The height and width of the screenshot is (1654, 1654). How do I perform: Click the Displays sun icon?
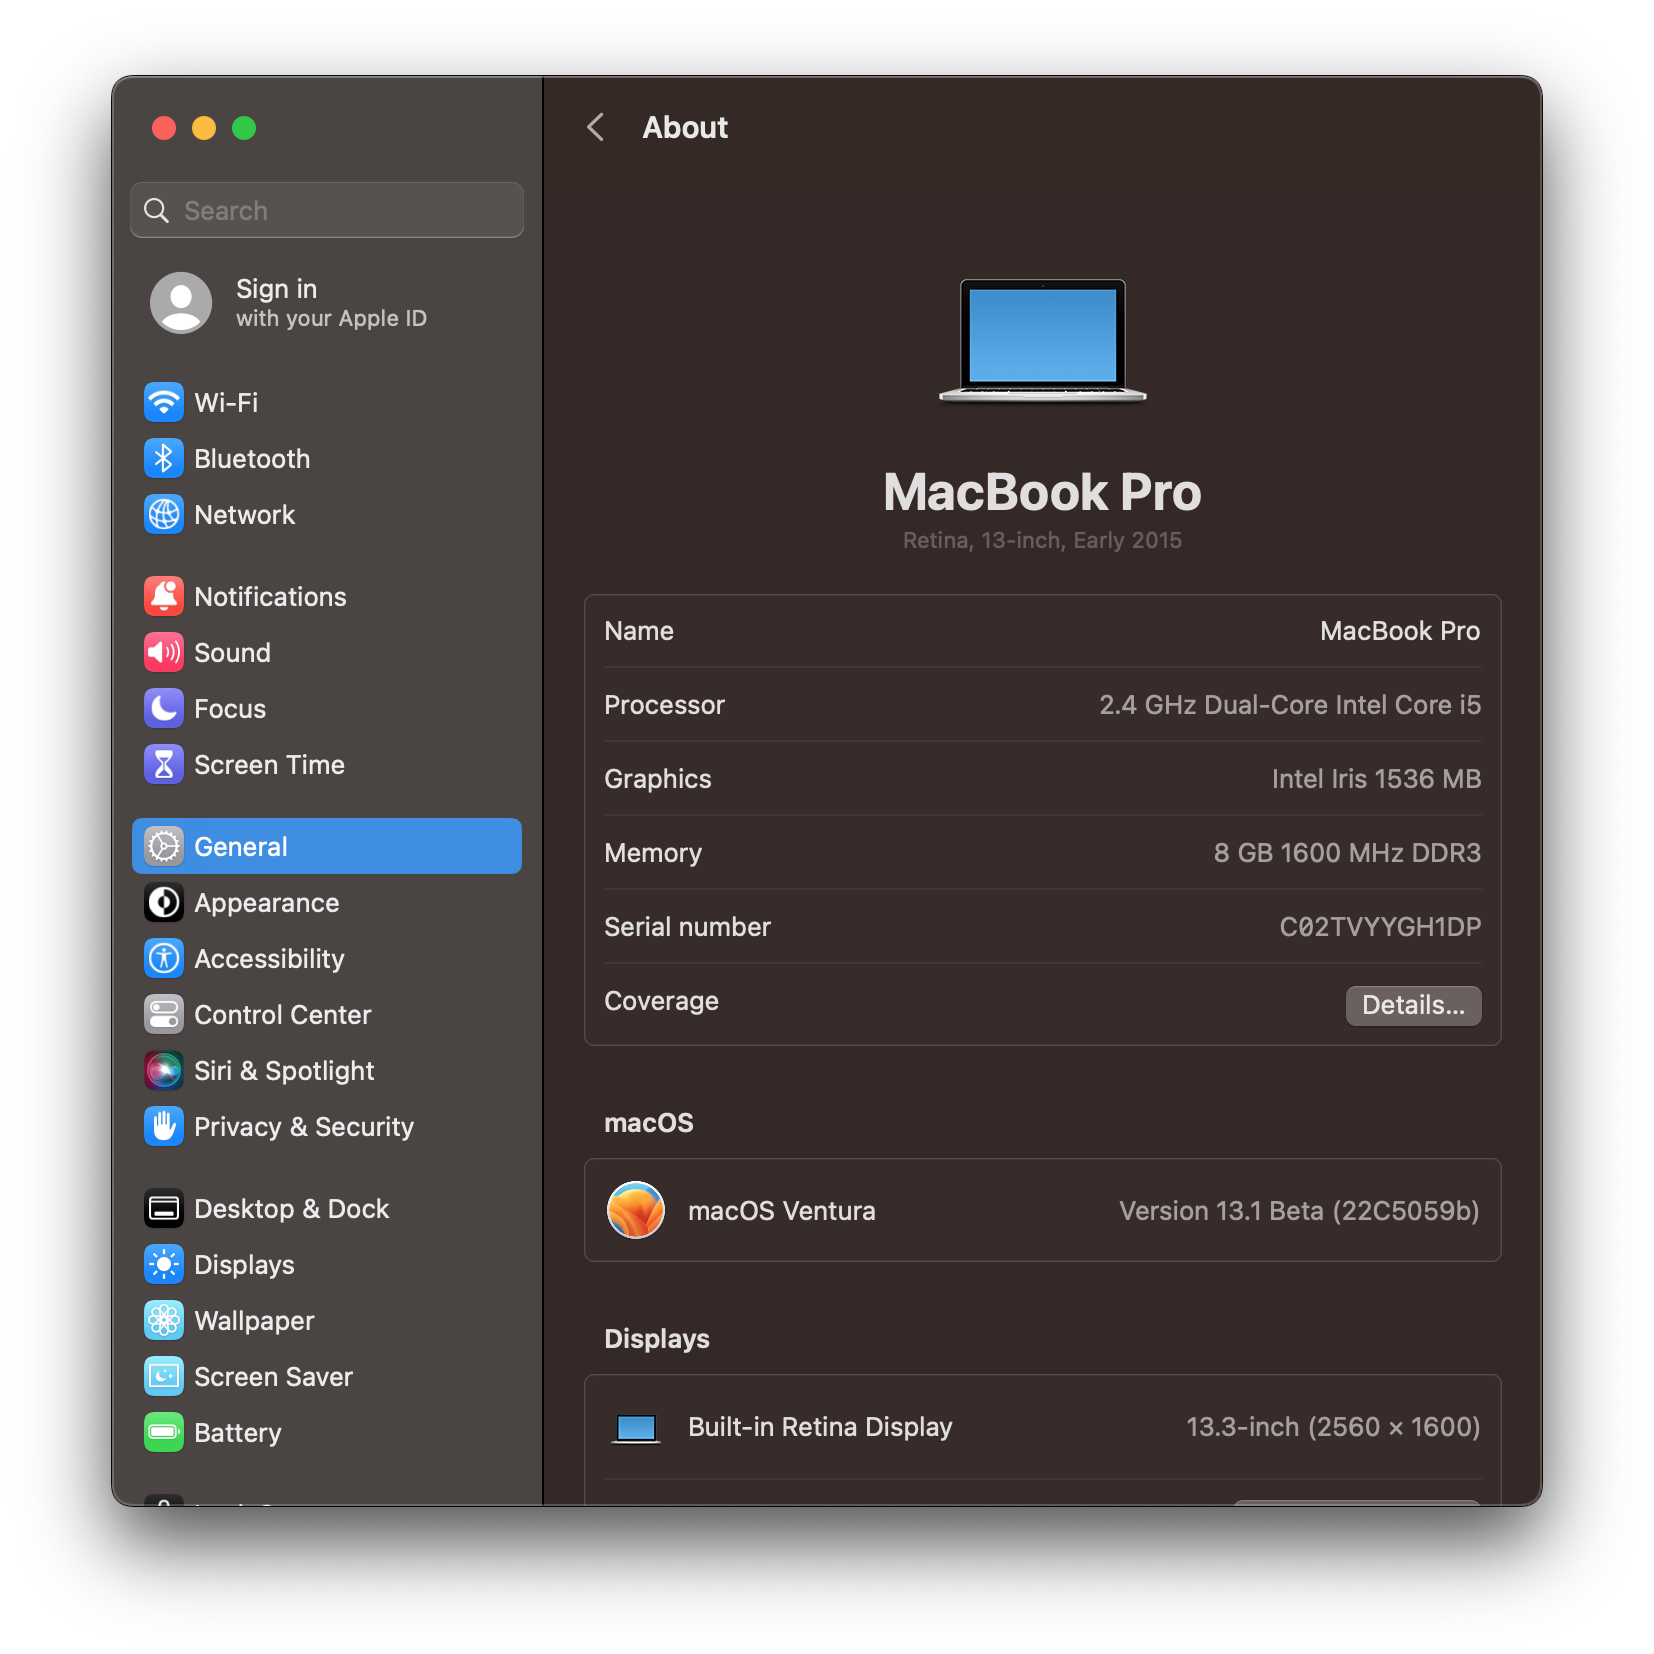click(x=164, y=1265)
